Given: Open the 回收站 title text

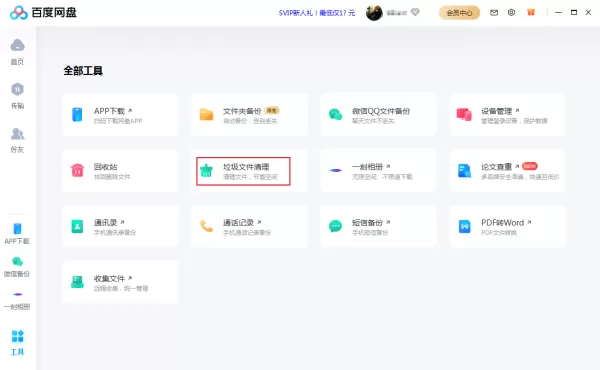Looking at the screenshot, I should (105, 167).
